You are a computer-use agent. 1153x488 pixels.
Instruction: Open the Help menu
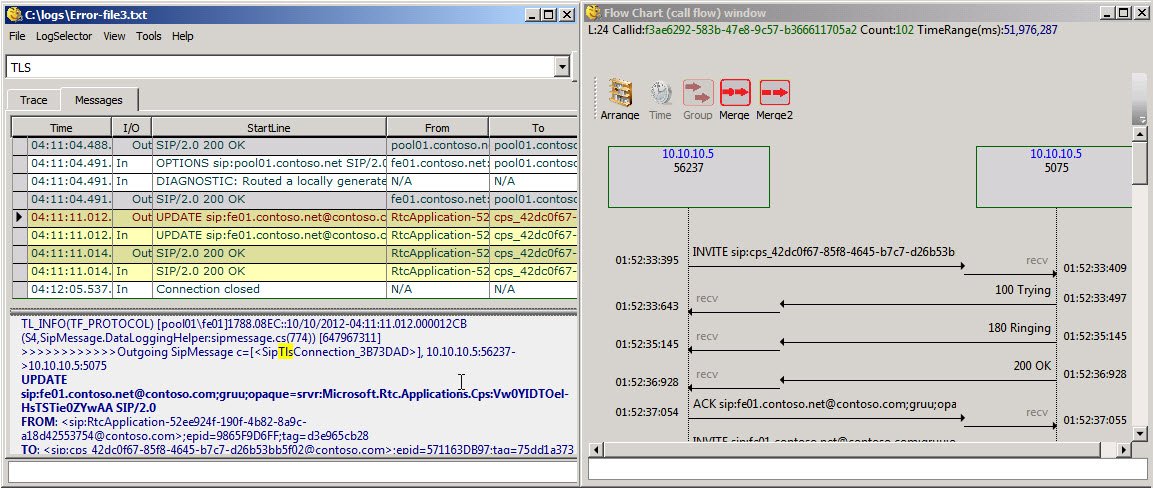tap(182, 36)
